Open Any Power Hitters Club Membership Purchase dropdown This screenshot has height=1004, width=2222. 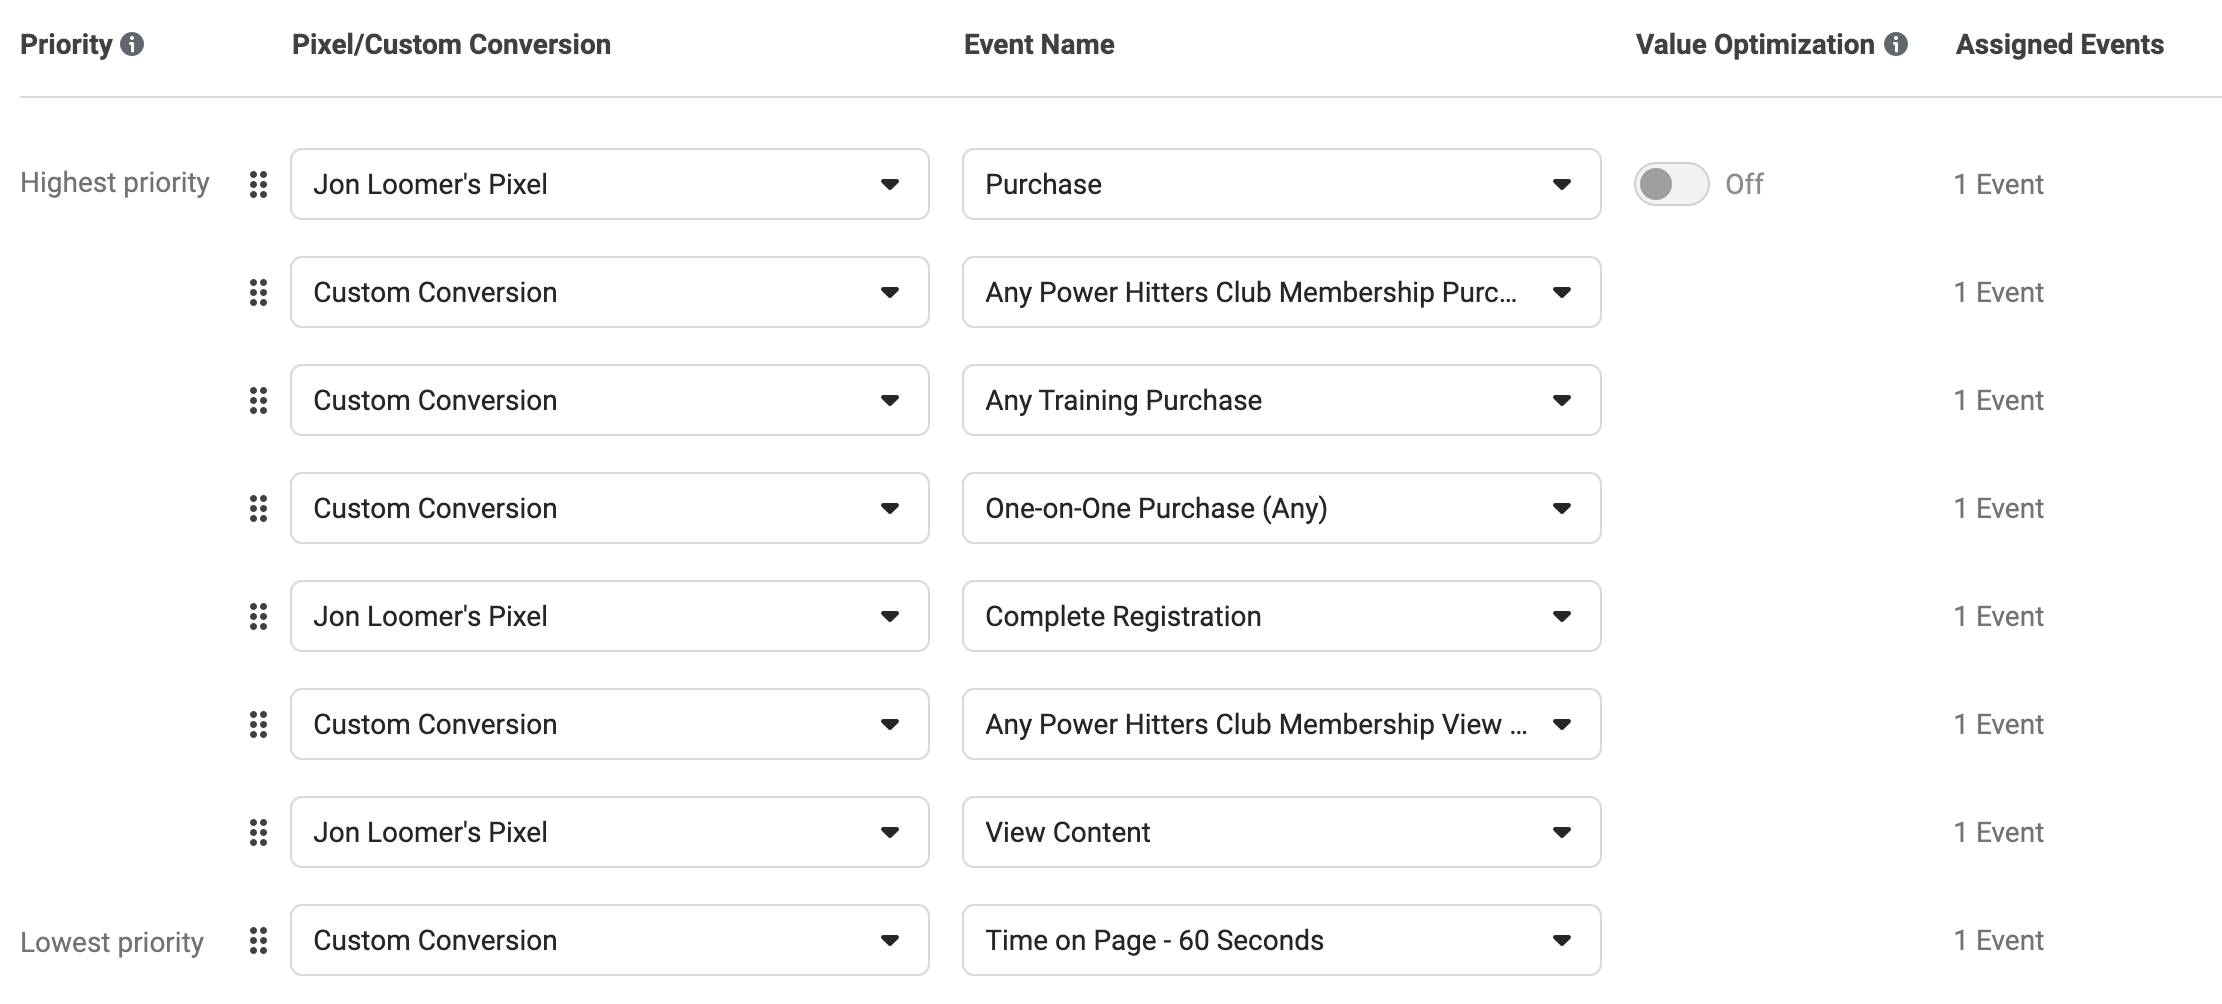click(1281, 292)
